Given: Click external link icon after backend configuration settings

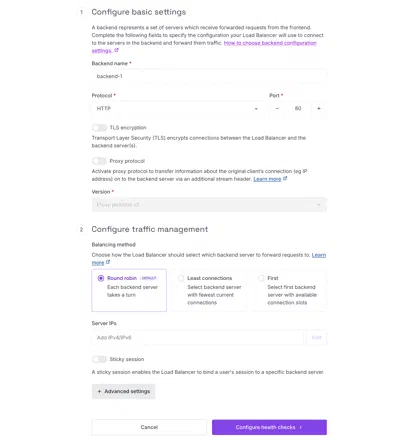Looking at the screenshot, I should [116, 50].
